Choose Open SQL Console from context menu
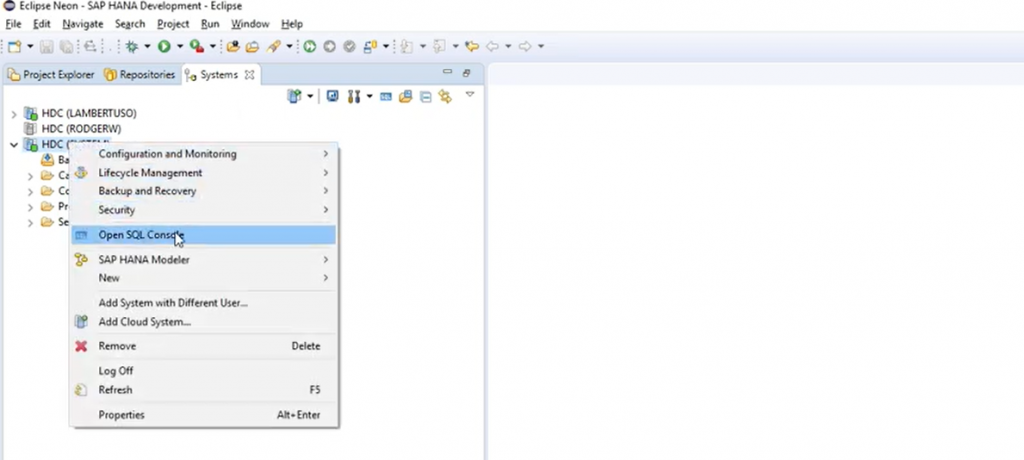This screenshot has width=1024, height=460. pyautogui.click(x=140, y=235)
